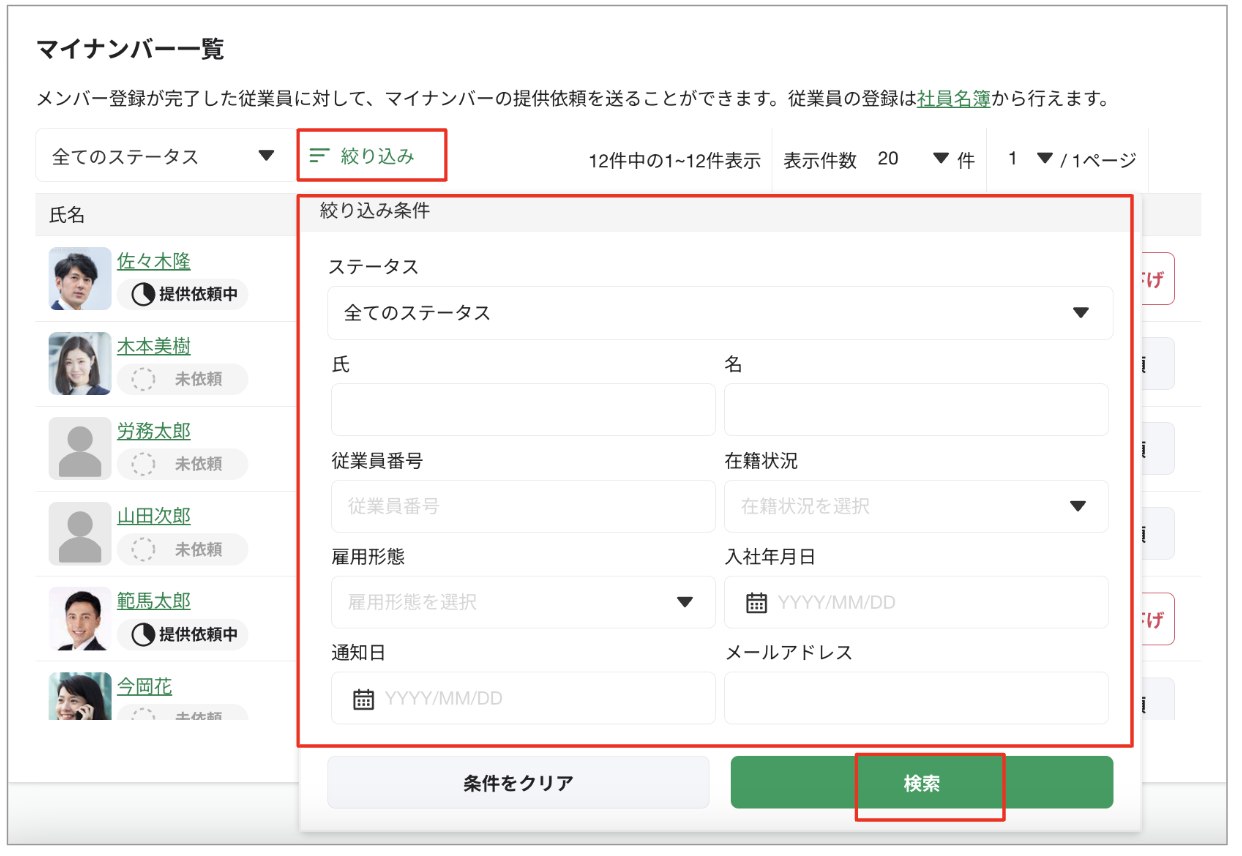The image size is (1242, 856).
Task: Open 労務太郎 employee link
Action: click(154, 431)
